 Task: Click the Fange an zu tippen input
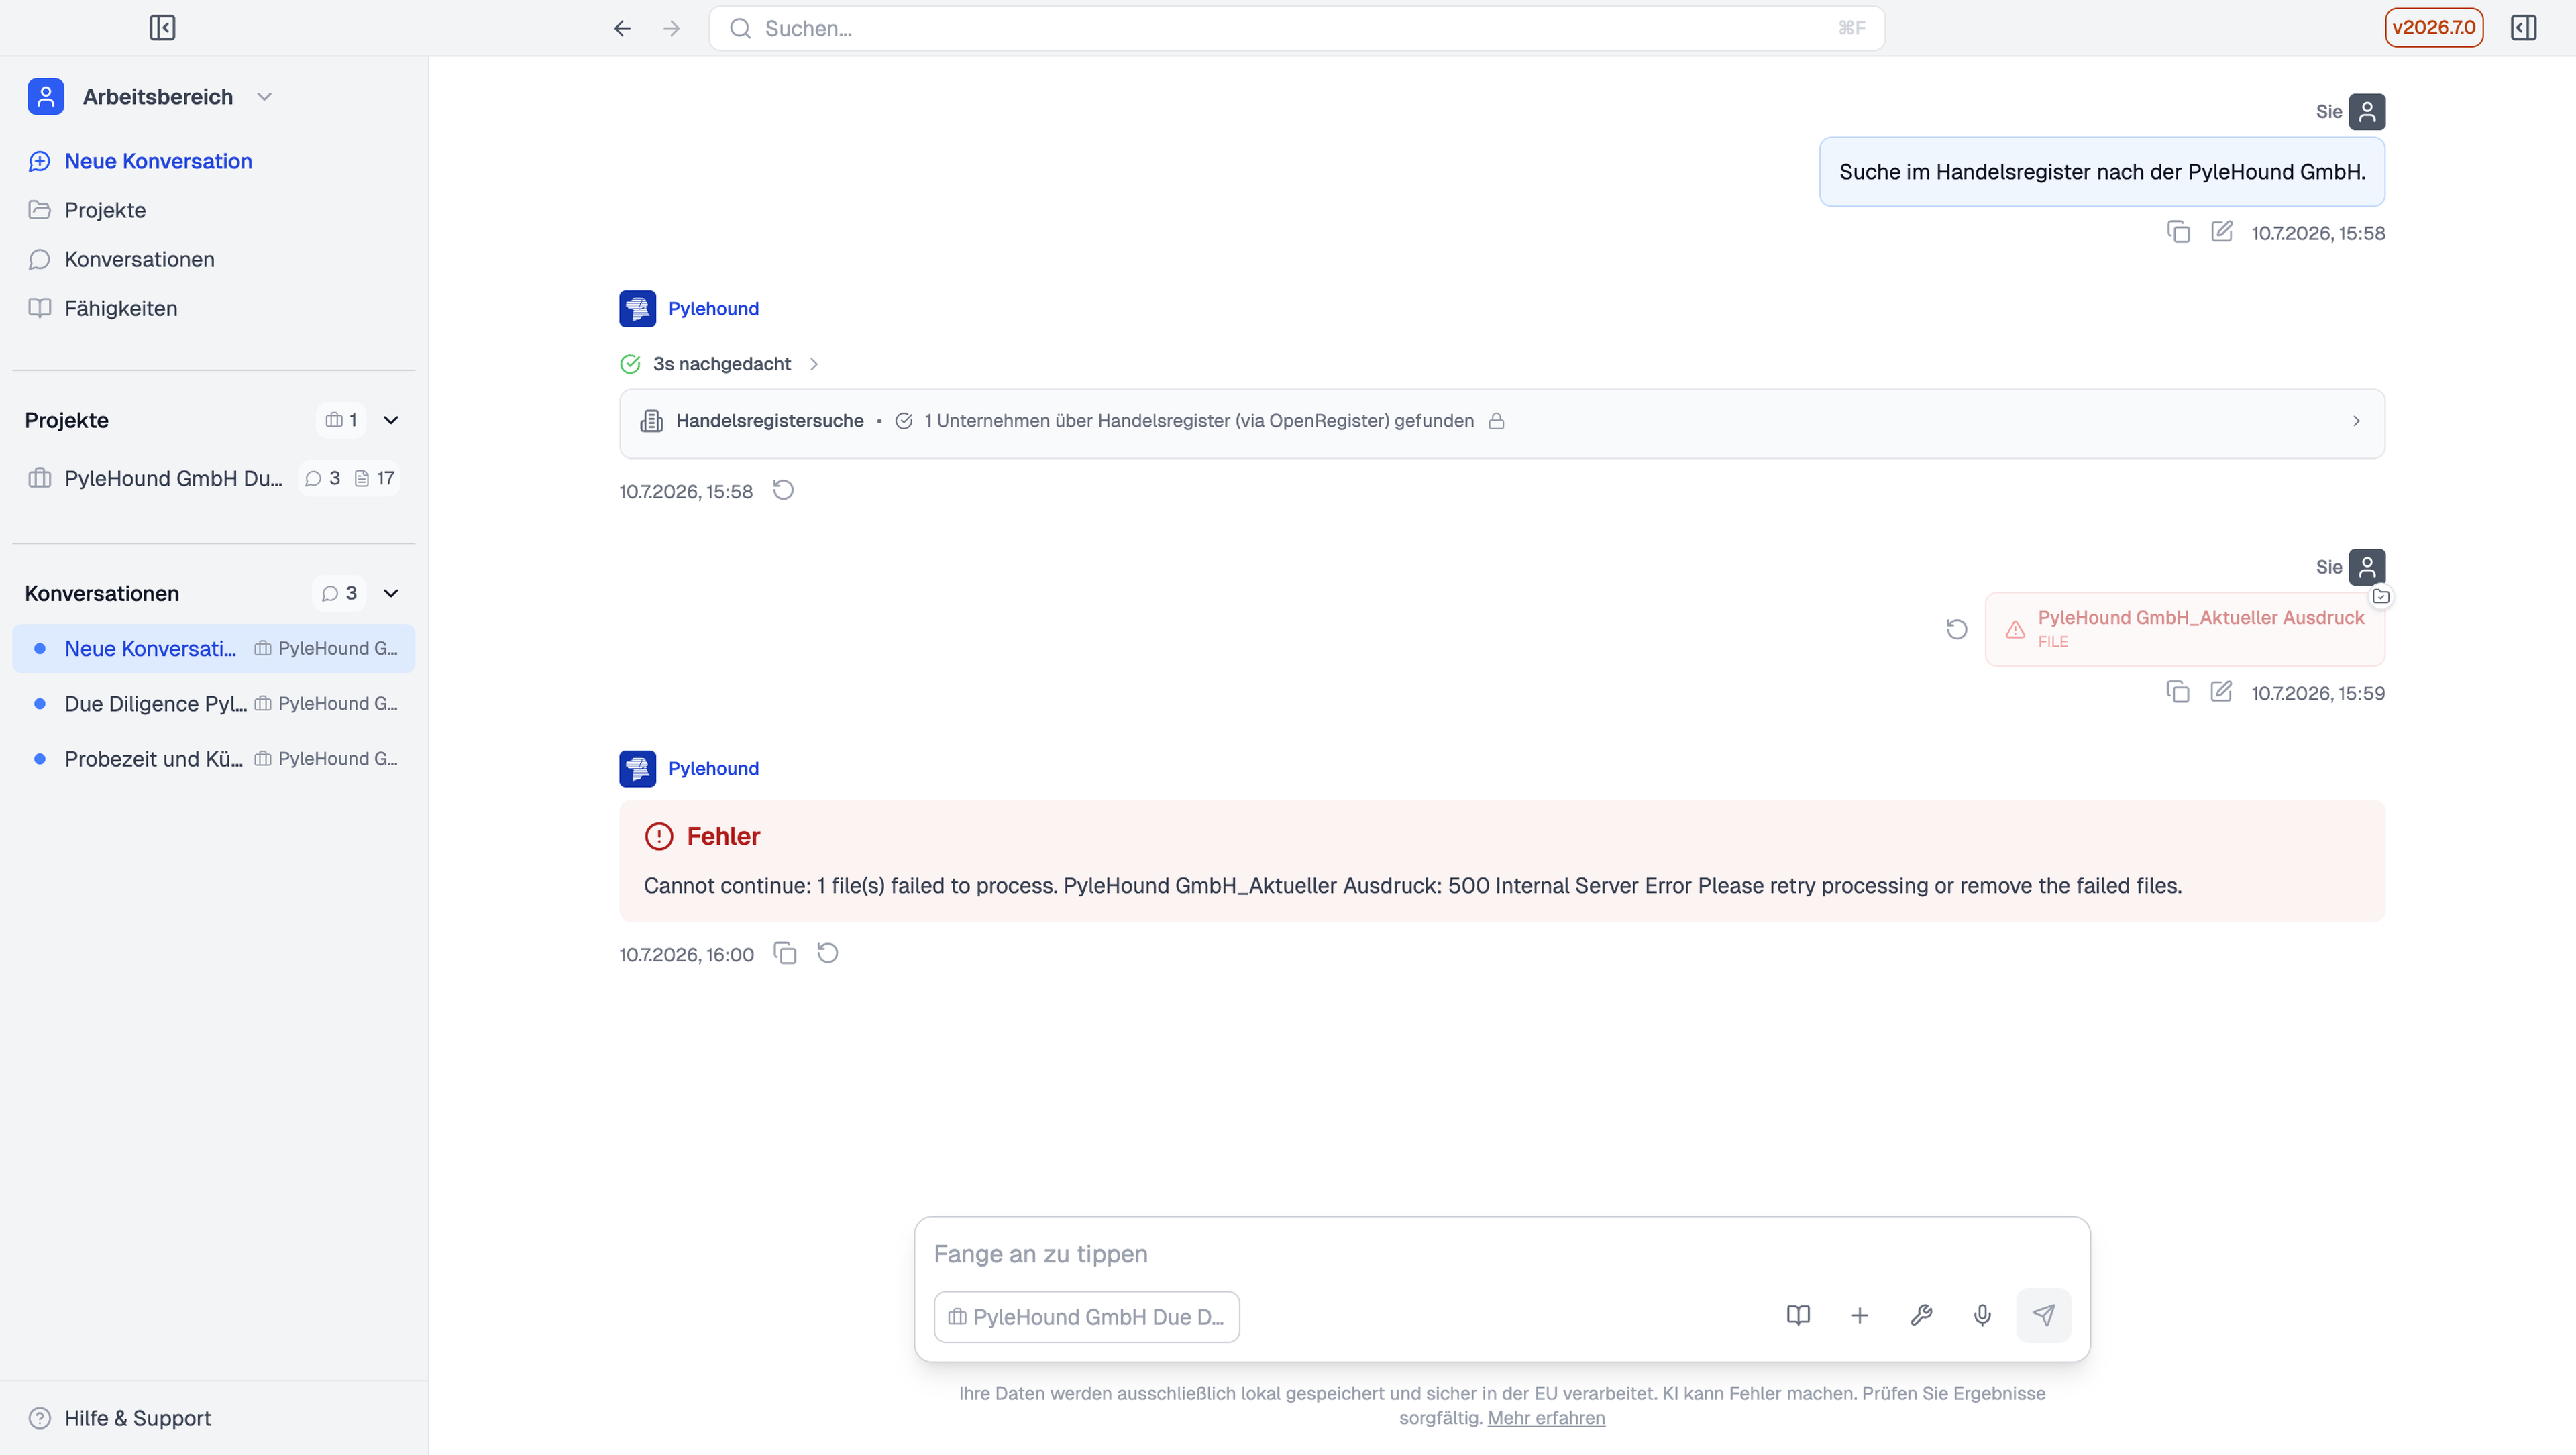tap(1502, 1254)
